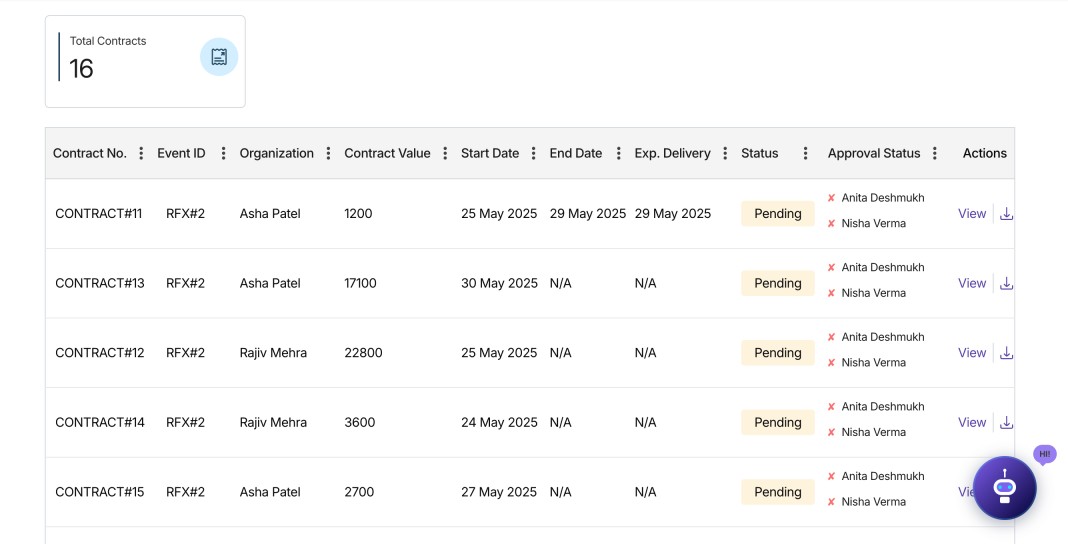1068x544 pixels.
Task: Download CONTRACT#13 document
Action: [x=1006, y=283]
